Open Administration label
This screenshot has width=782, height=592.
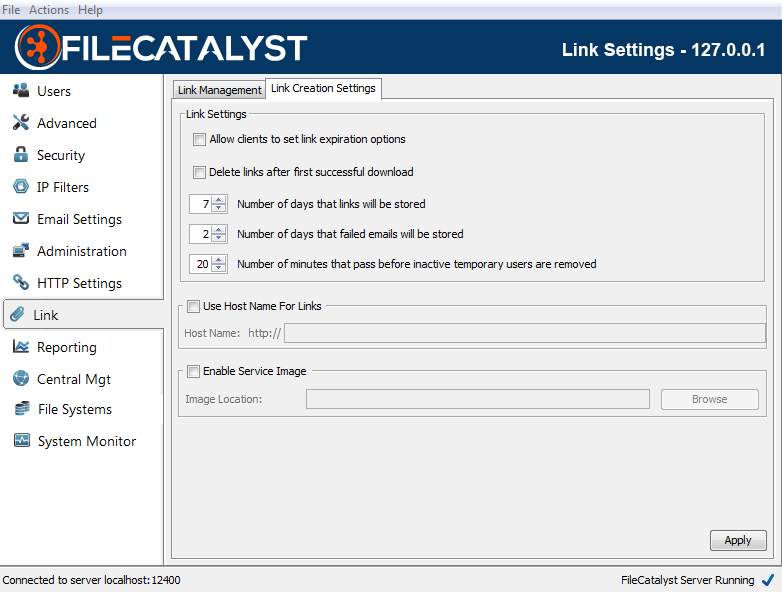(x=82, y=251)
